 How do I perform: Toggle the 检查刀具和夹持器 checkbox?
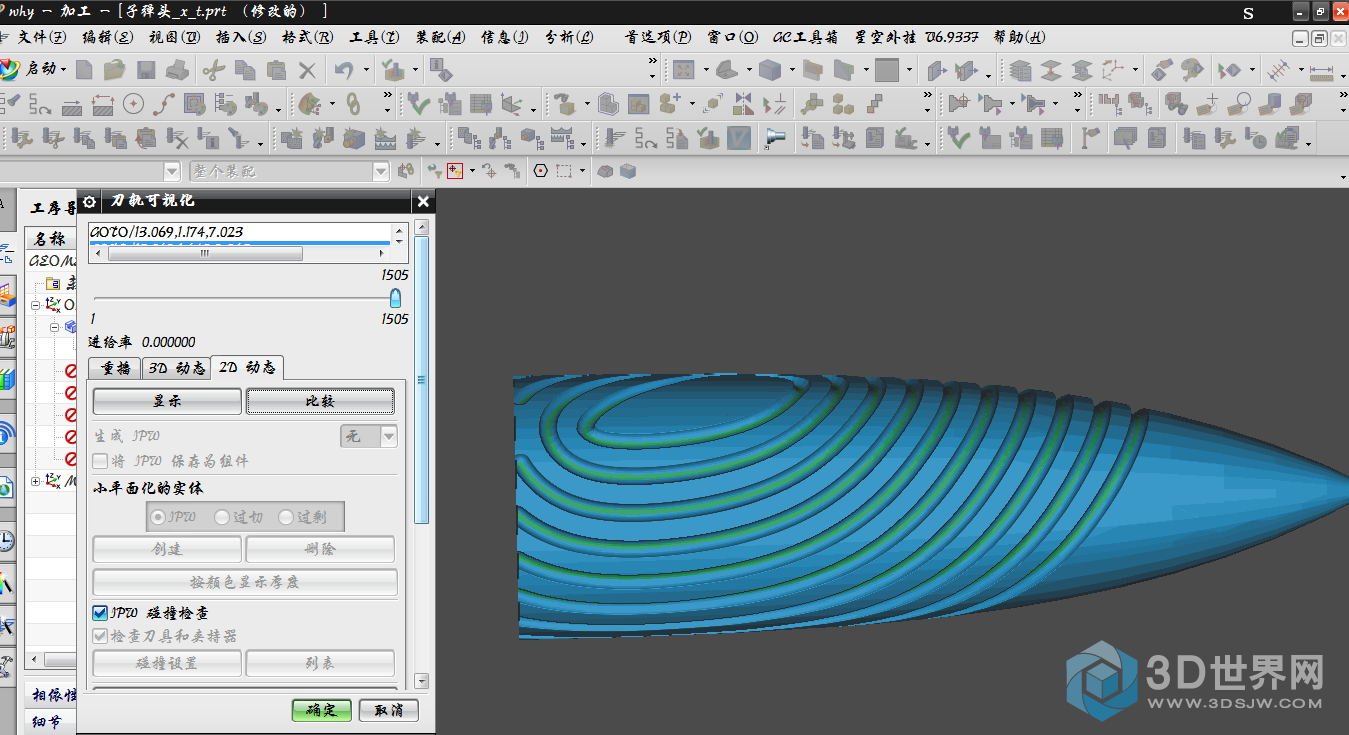[x=100, y=635]
